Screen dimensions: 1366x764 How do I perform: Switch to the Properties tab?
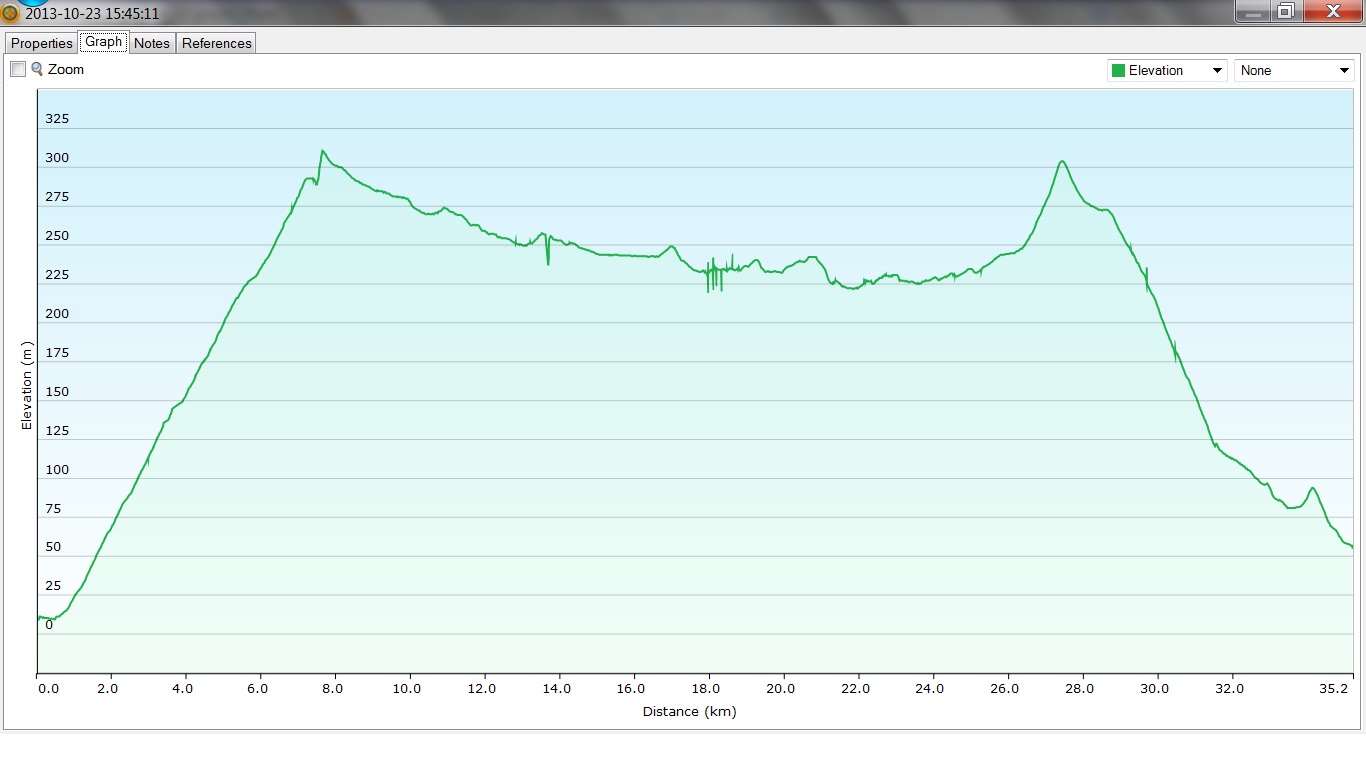pos(41,43)
